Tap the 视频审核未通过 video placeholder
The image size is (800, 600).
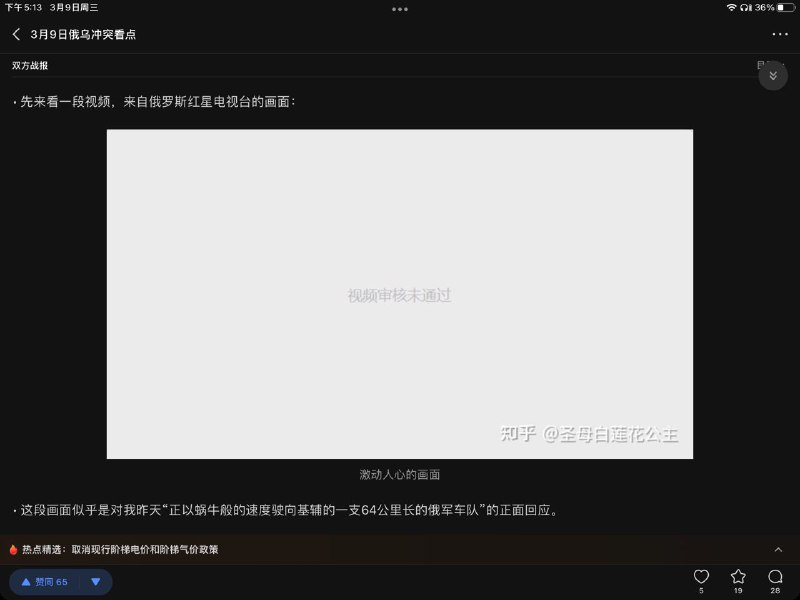pyautogui.click(x=400, y=295)
